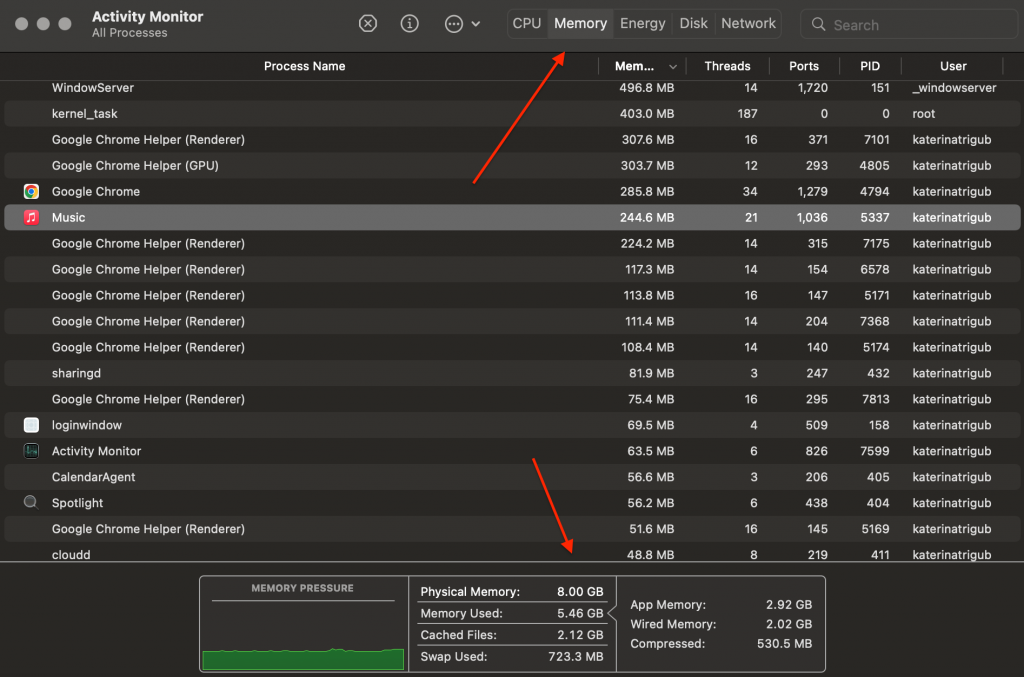The image size is (1024, 677).
Task: Toggle sort direction arrow in Memory column
Action: tap(673, 67)
